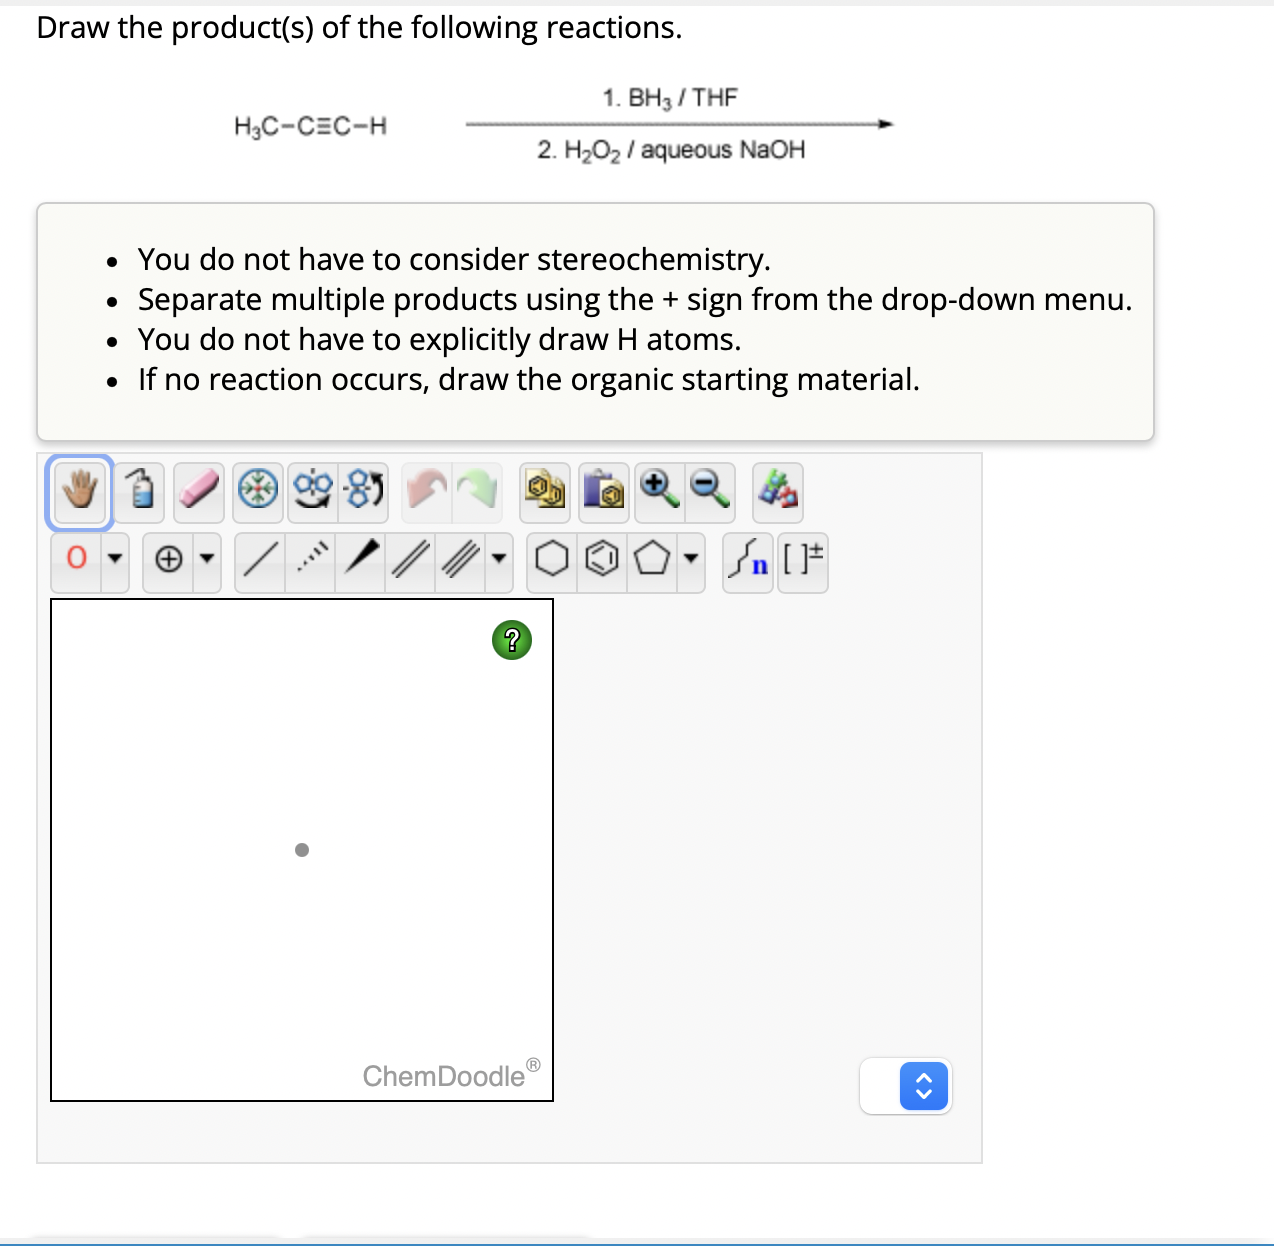Select the eraser tool

tap(197, 492)
